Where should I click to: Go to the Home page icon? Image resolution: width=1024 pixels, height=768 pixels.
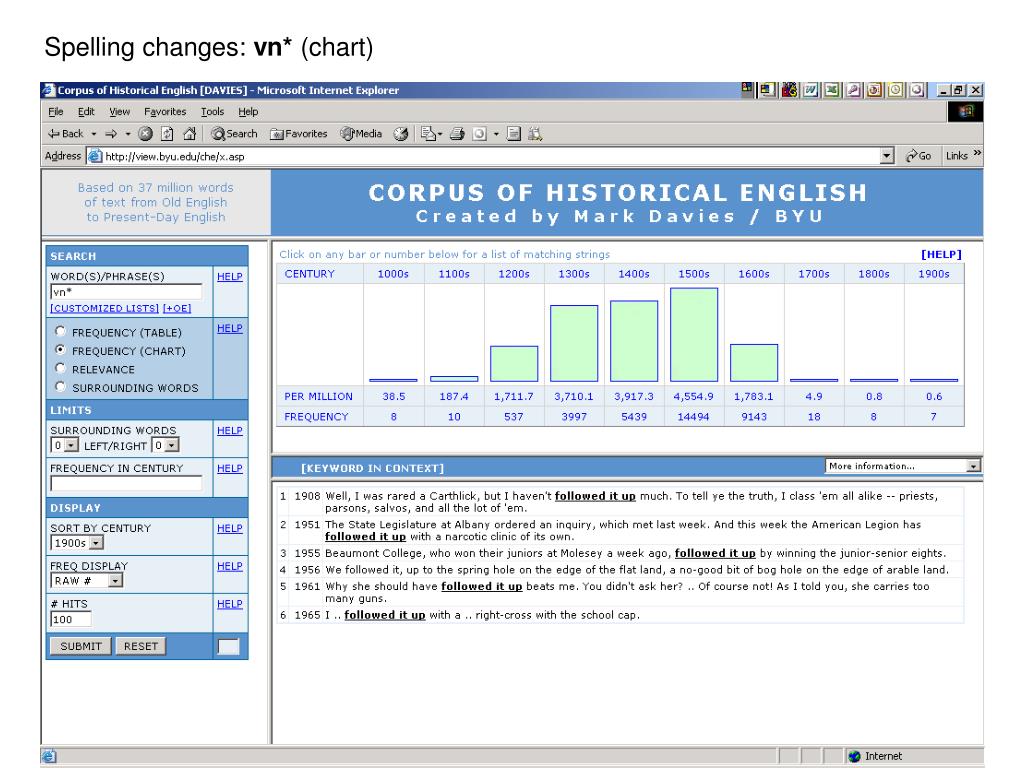point(189,134)
